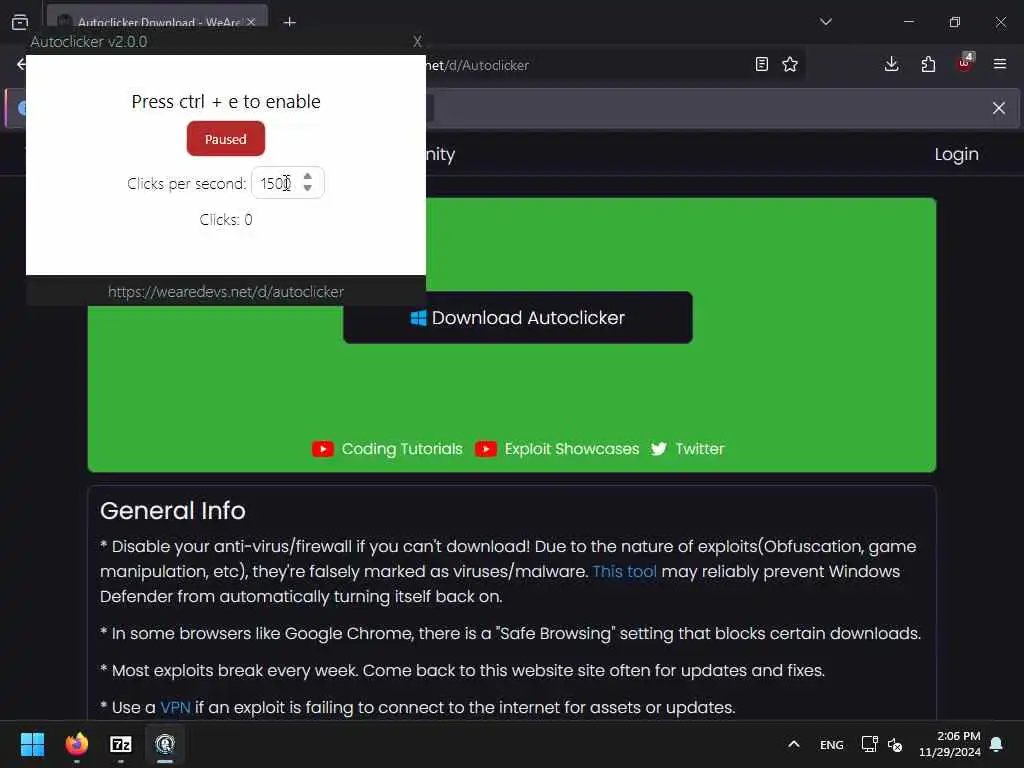
Task: Click the Download Autoclicker button
Action: (x=517, y=317)
